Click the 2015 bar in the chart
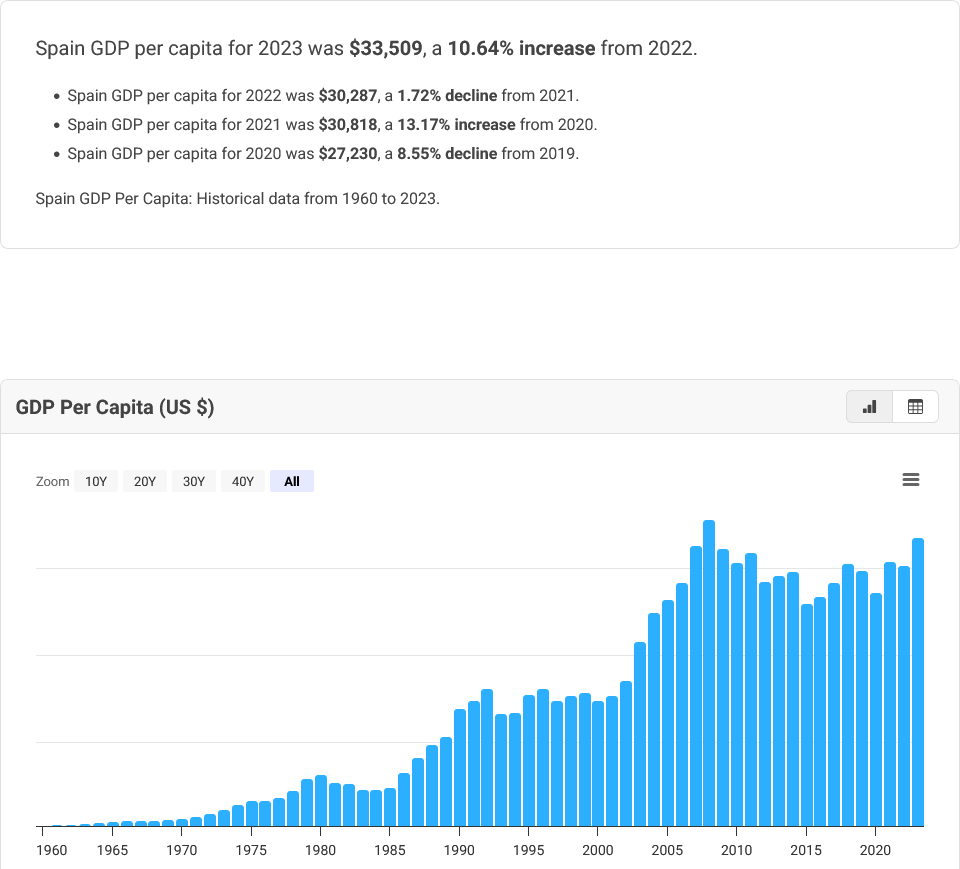This screenshot has height=869, width=960. pos(807,715)
